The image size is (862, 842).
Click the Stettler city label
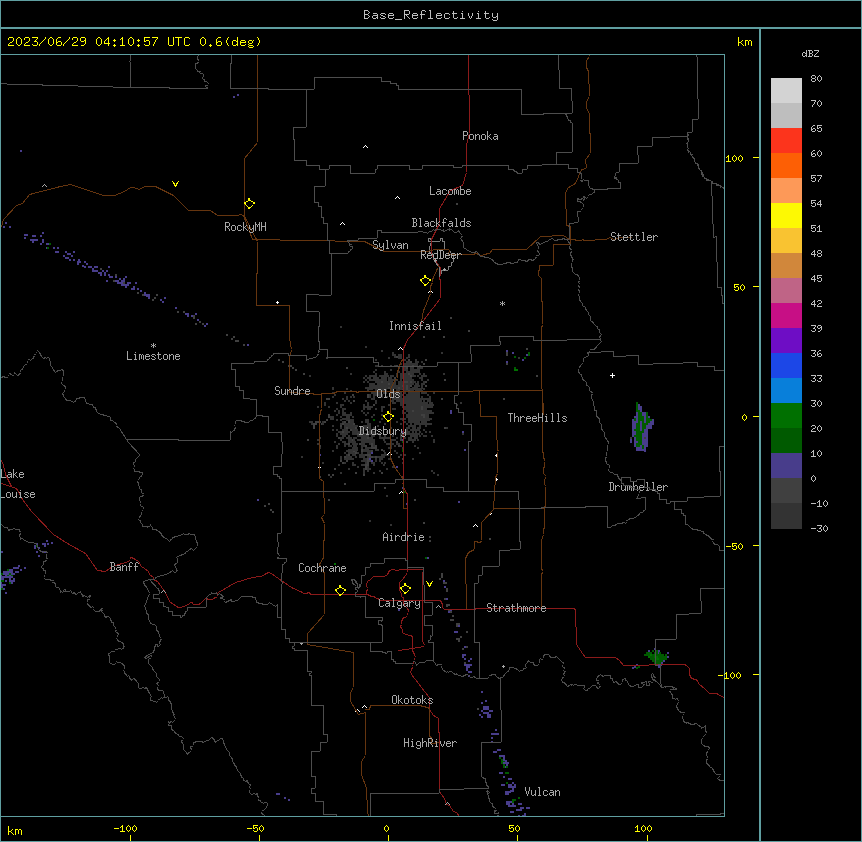(x=633, y=237)
